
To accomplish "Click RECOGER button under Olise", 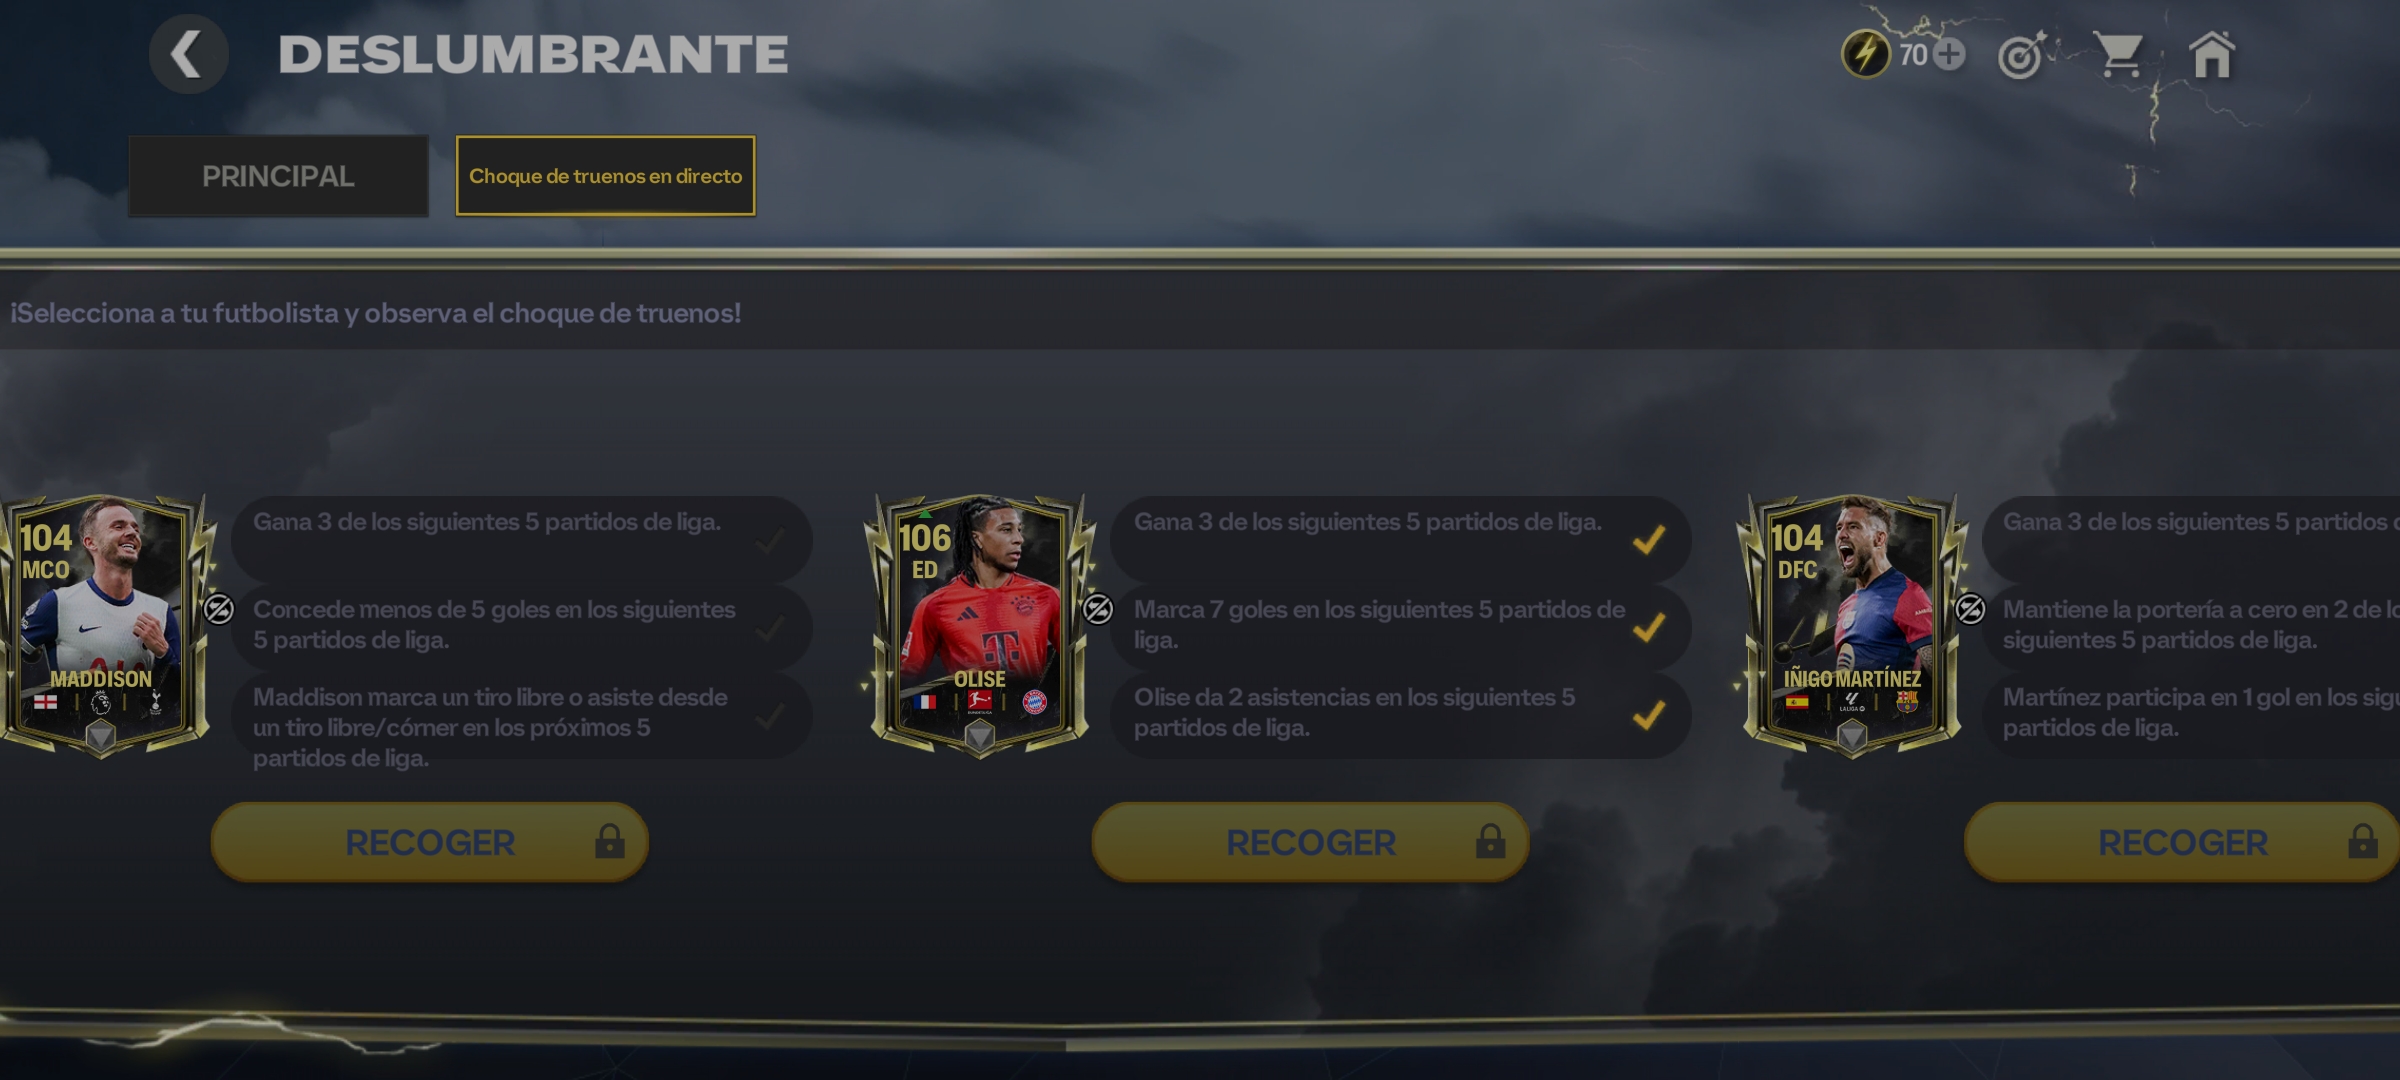I will 1310,842.
